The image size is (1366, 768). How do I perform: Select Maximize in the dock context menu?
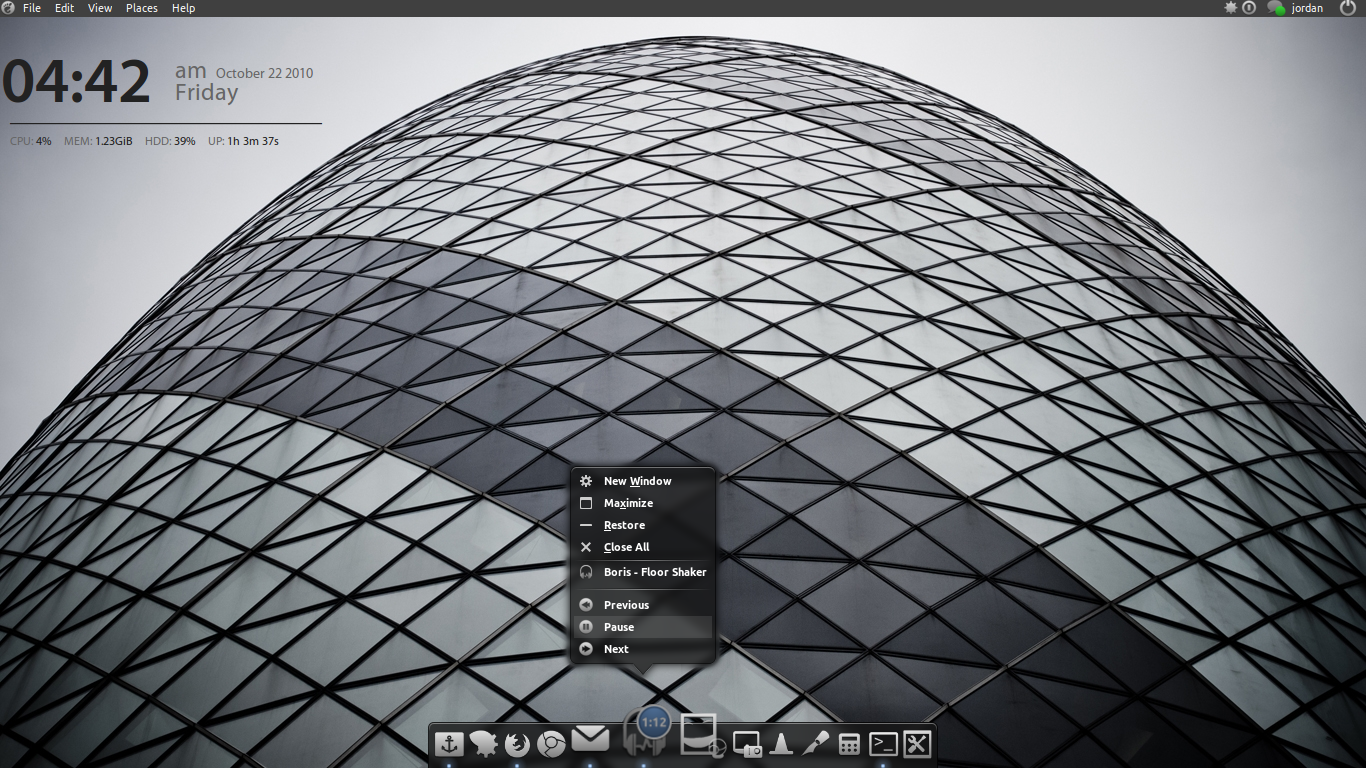click(643, 503)
